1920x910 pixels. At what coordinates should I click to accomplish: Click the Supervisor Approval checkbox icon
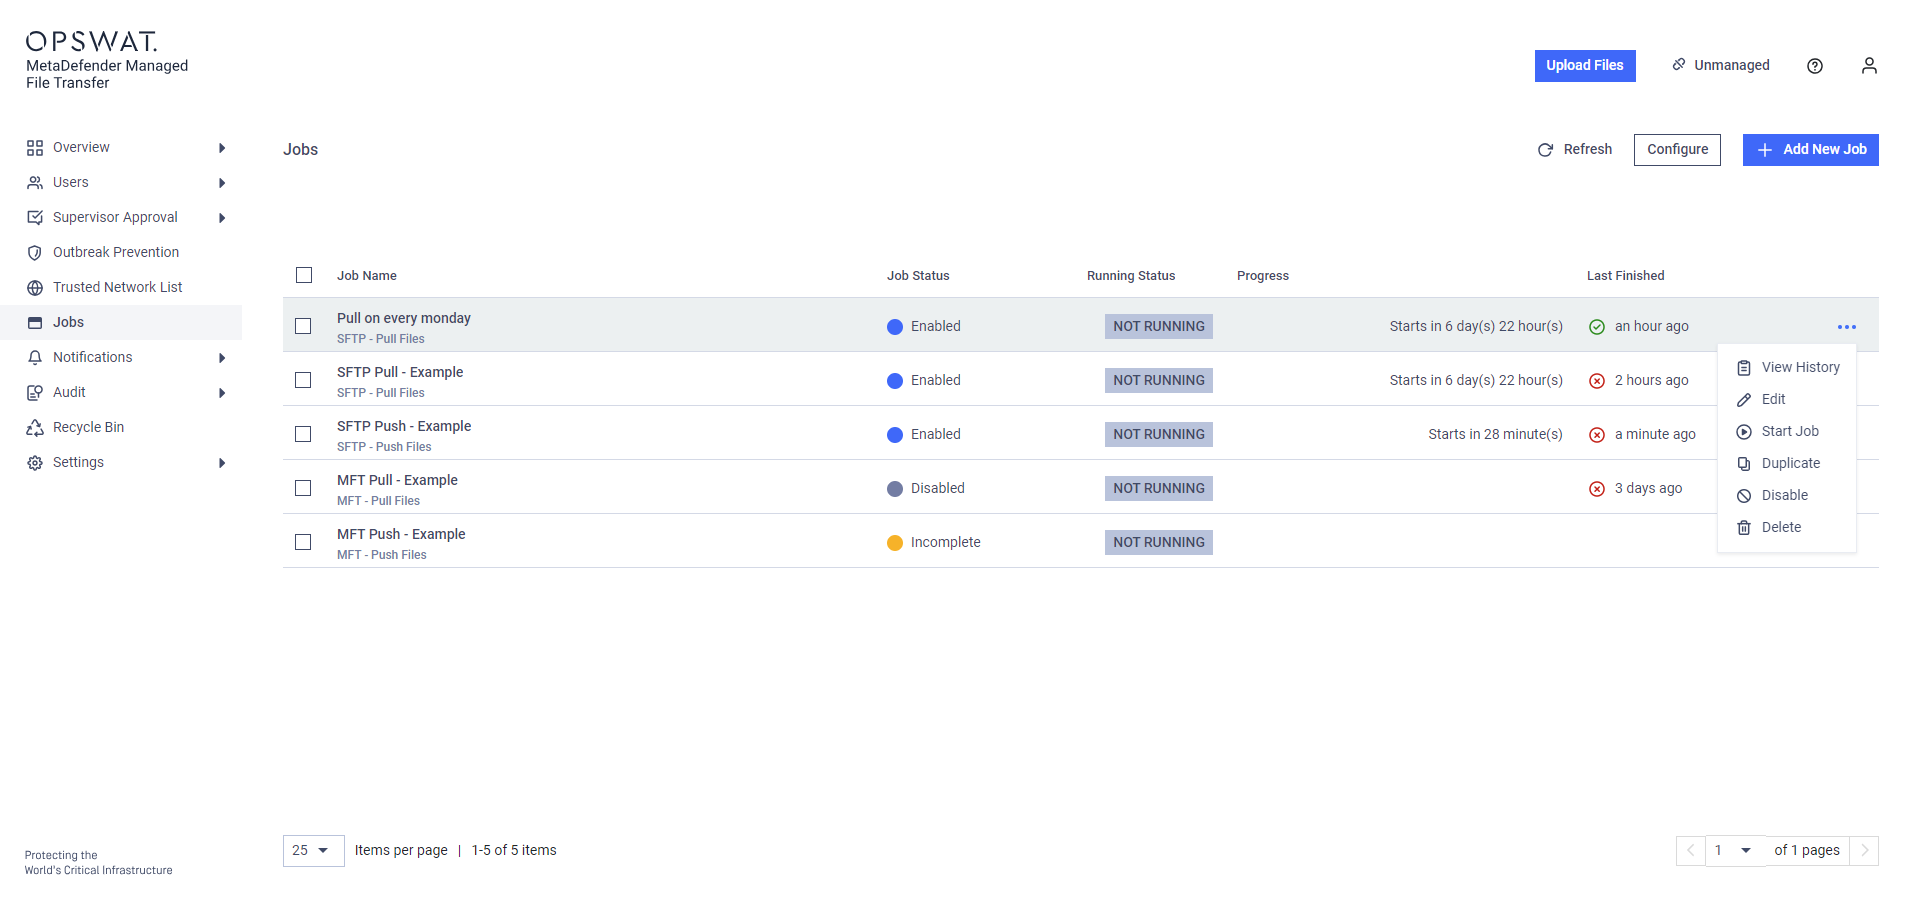[x=35, y=218]
